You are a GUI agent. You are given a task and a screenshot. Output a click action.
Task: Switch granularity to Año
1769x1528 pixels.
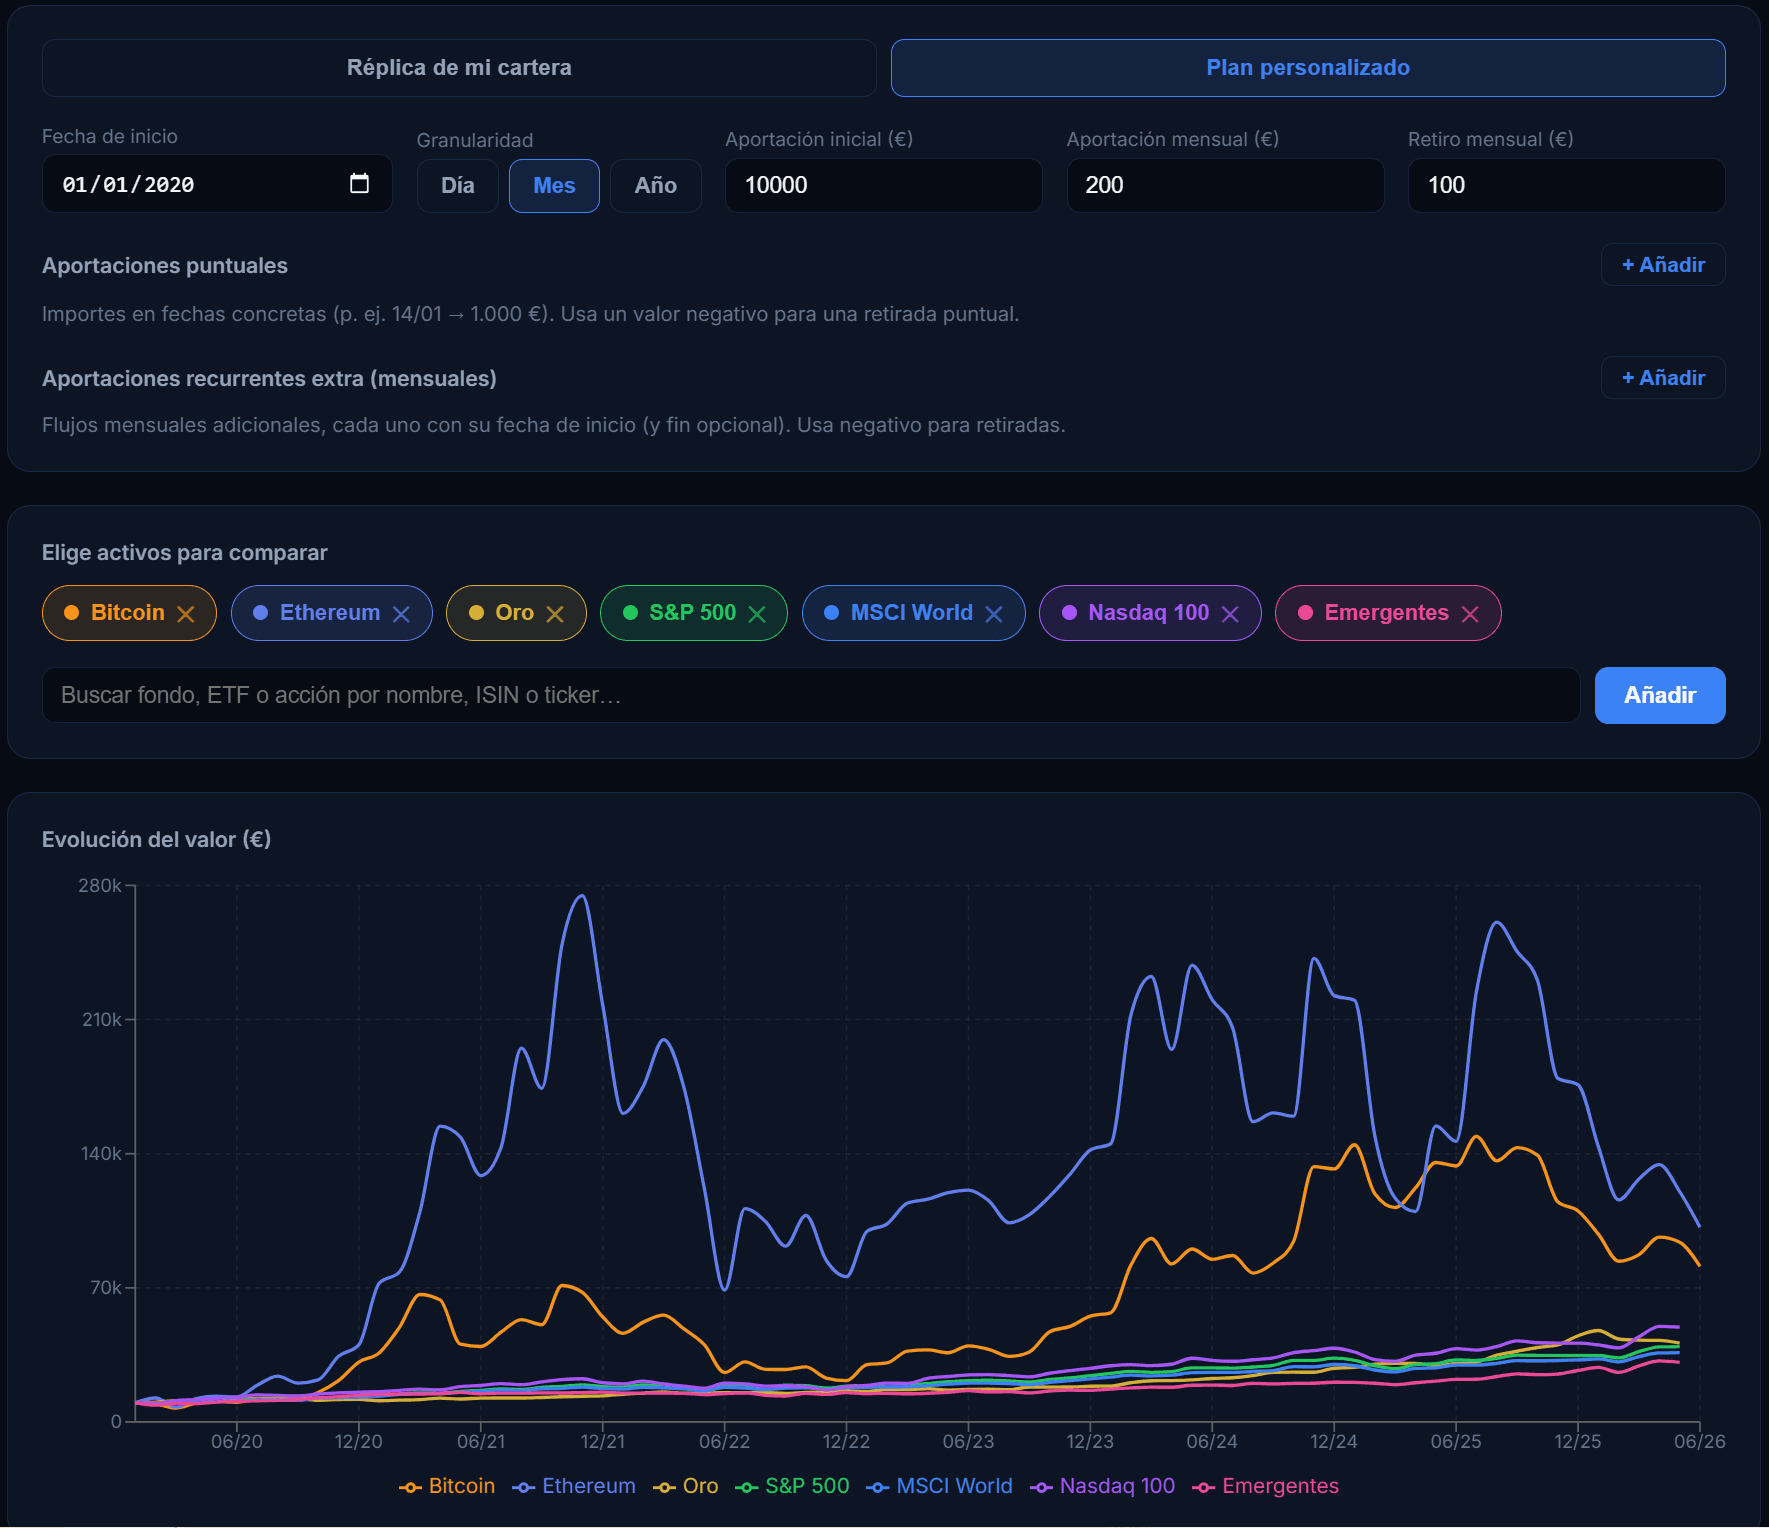(x=656, y=186)
